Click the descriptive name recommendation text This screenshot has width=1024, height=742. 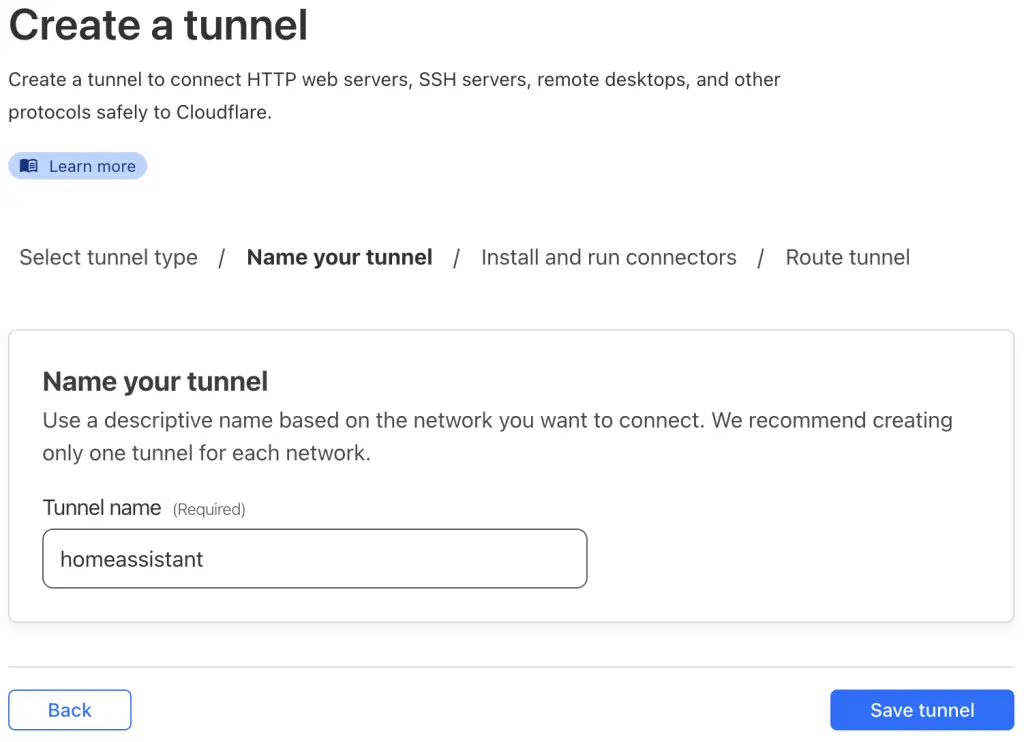(x=498, y=436)
